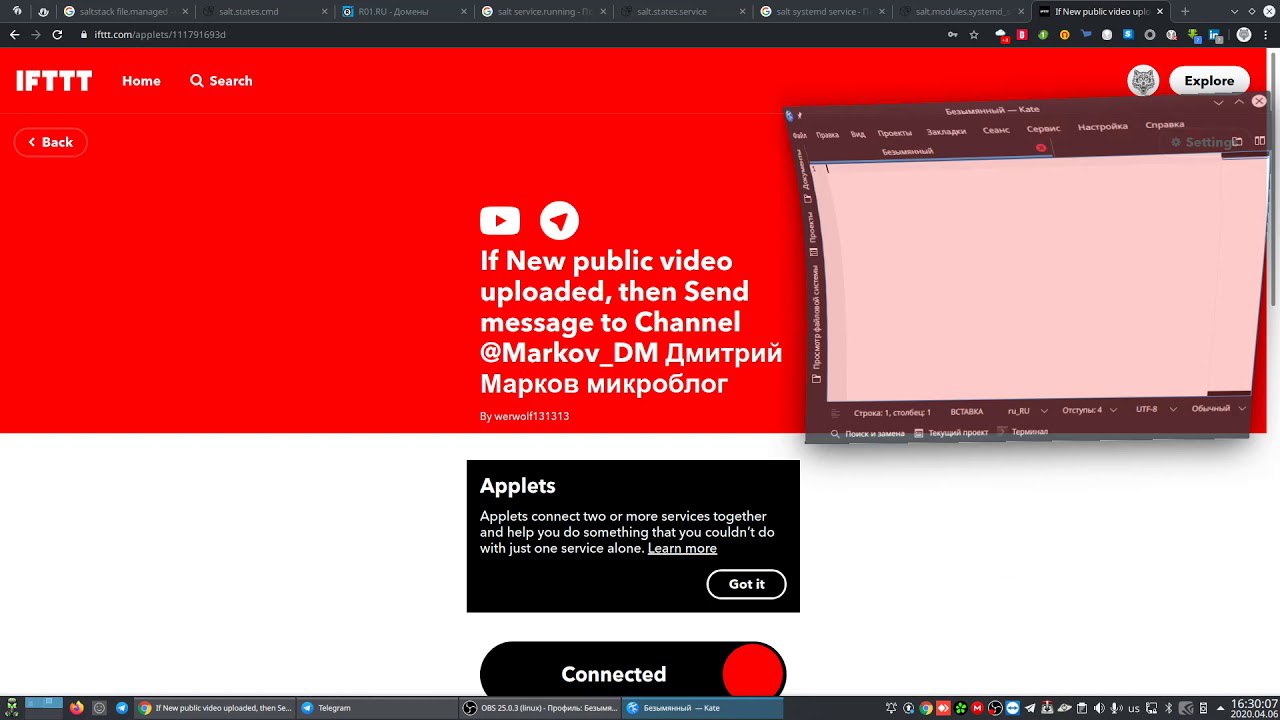Open the Файл menu in Kate

tap(799, 135)
